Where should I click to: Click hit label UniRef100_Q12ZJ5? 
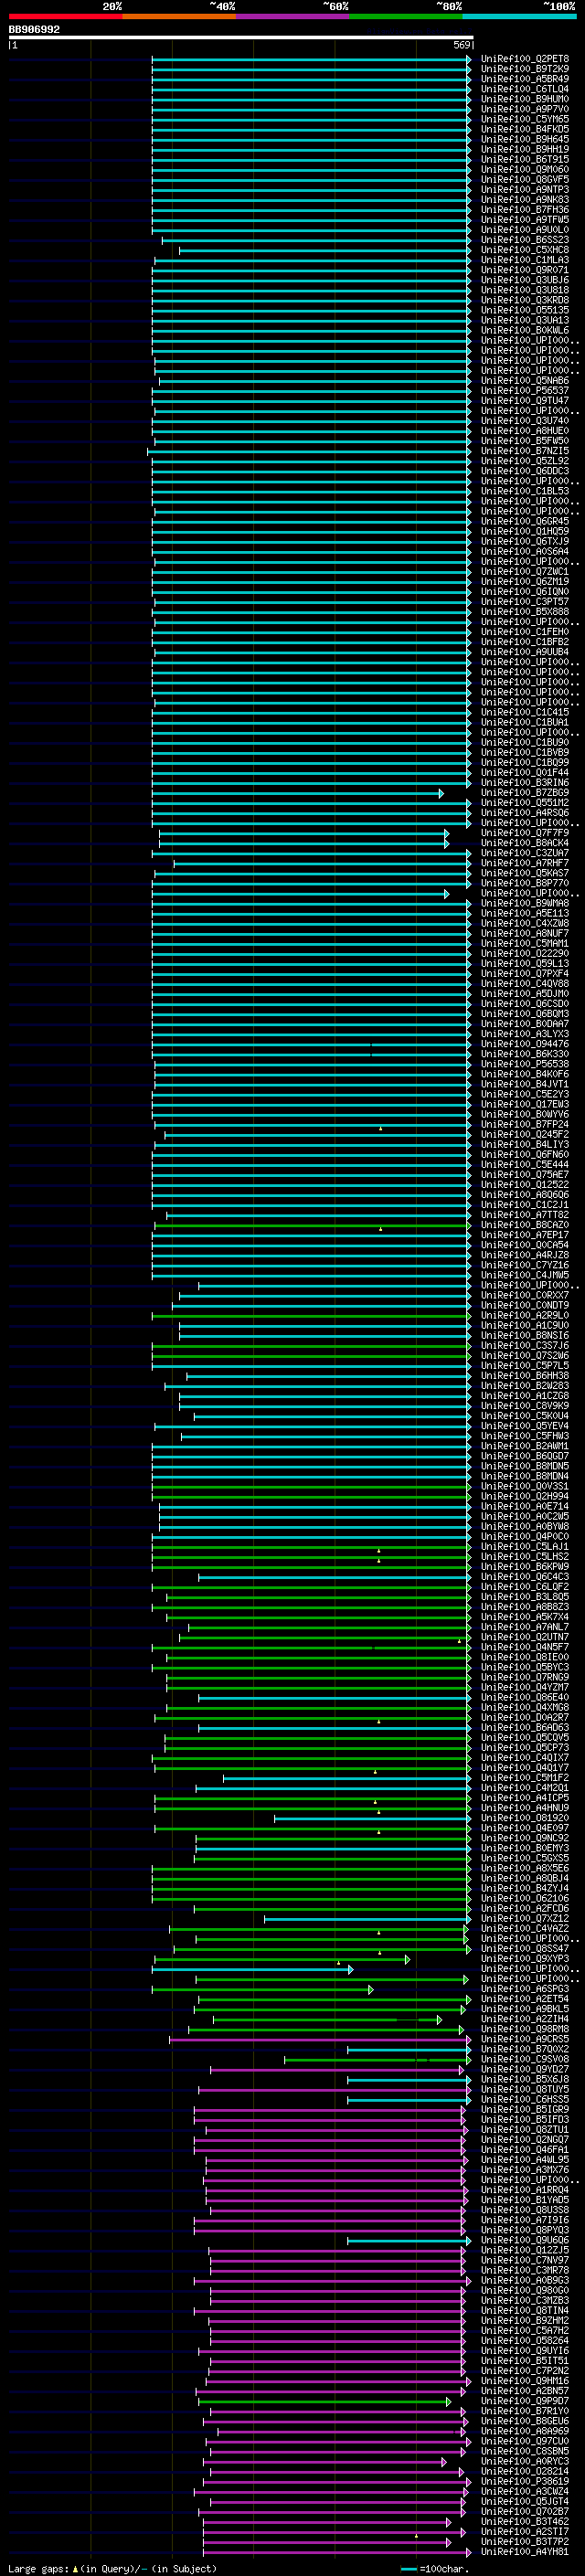point(524,2250)
